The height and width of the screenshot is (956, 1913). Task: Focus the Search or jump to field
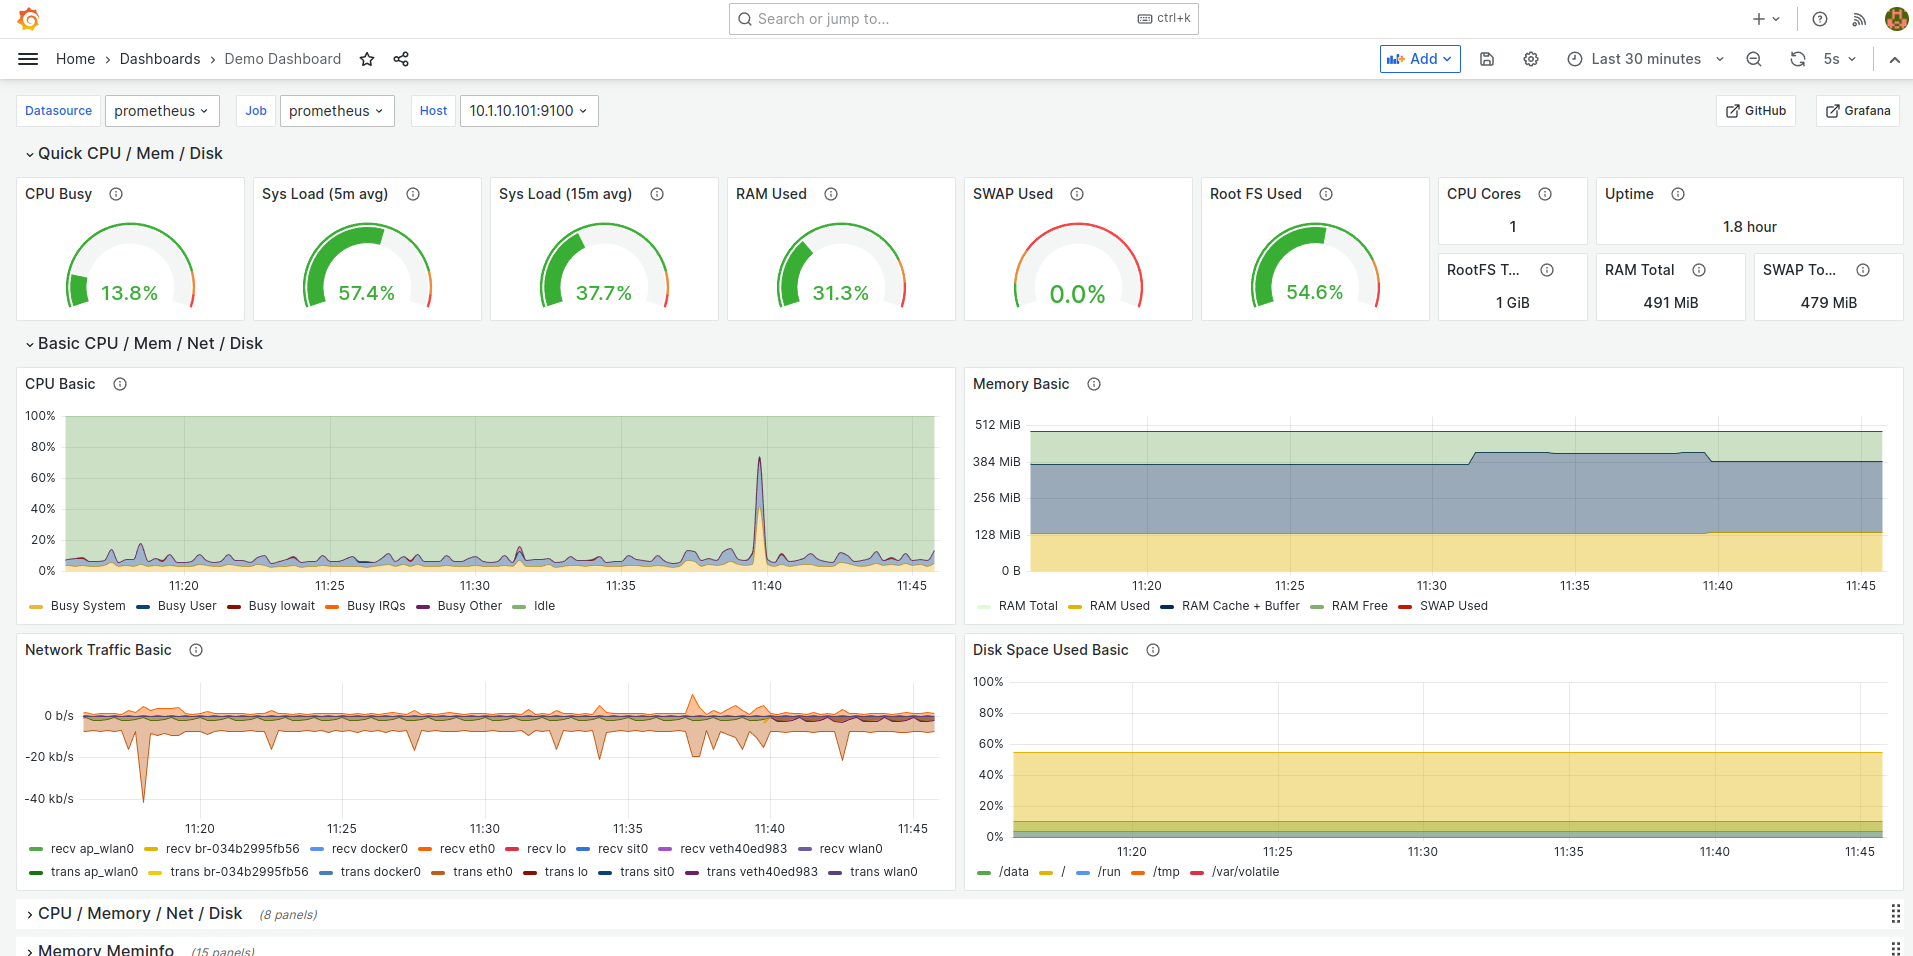click(x=940, y=19)
